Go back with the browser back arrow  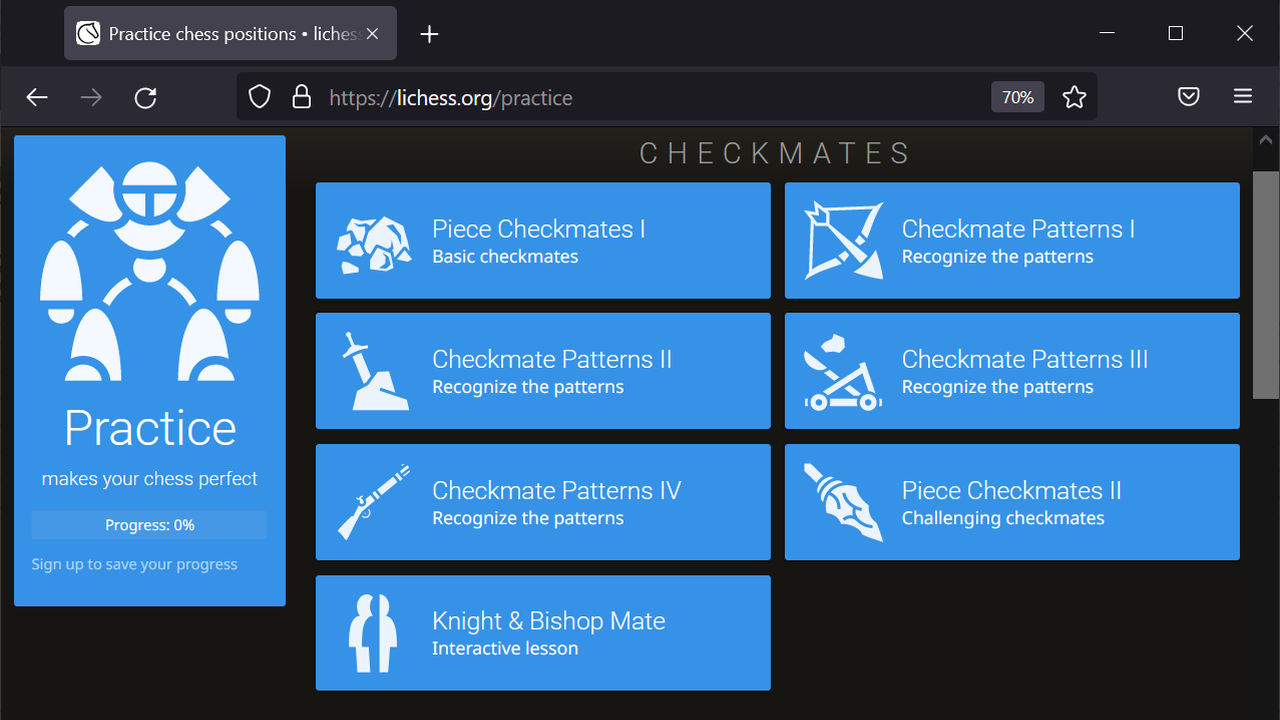[x=37, y=97]
